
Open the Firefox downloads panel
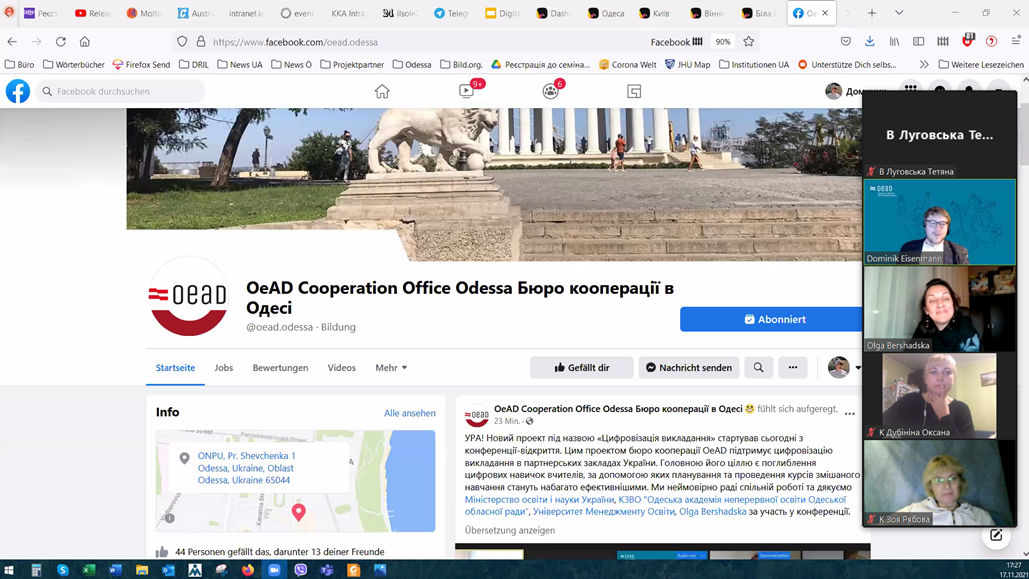coord(870,41)
